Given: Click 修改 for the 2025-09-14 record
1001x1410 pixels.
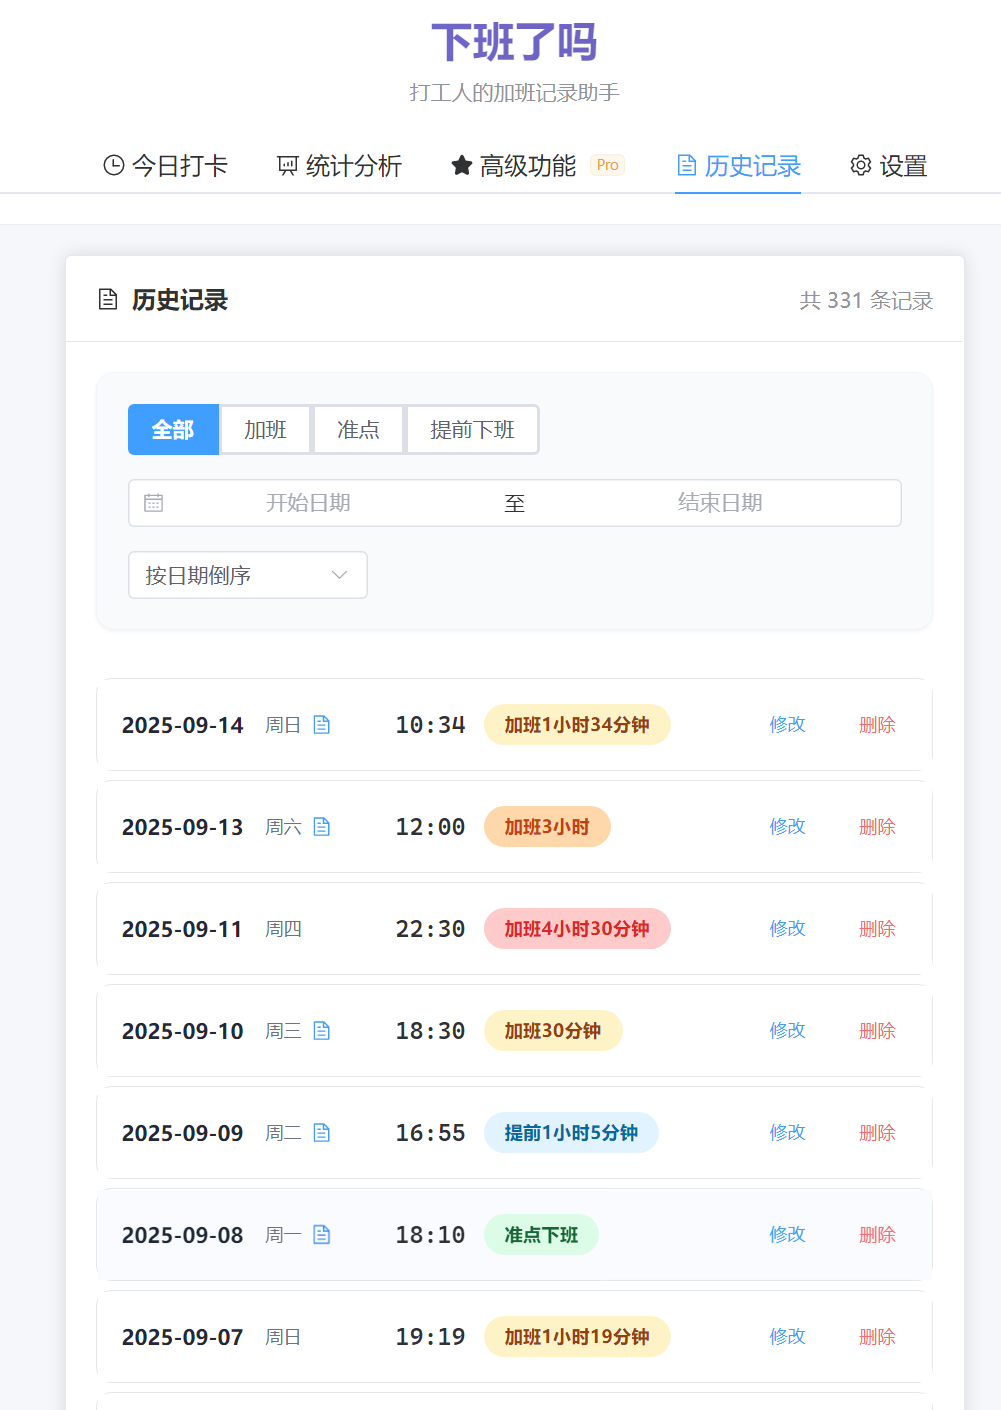Looking at the screenshot, I should (x=788, y=725).
